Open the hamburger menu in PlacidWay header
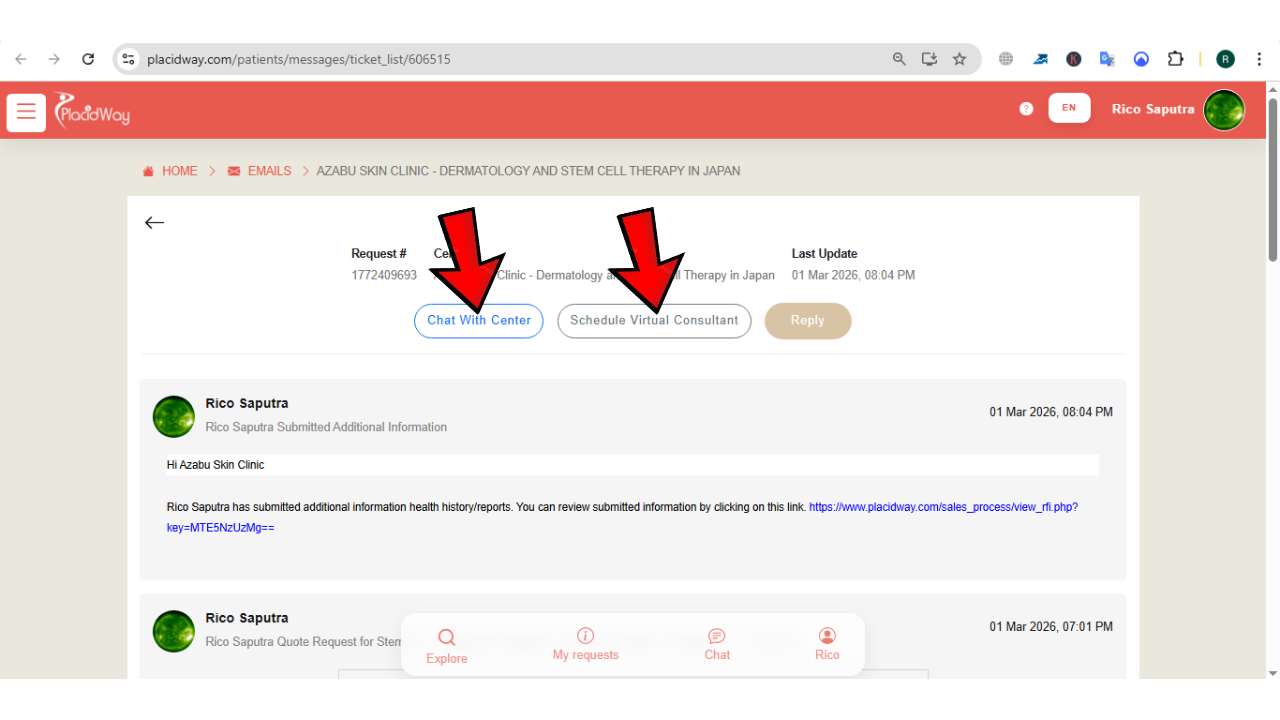This screenshot has height=720, width=1280. tap(26, 112)
